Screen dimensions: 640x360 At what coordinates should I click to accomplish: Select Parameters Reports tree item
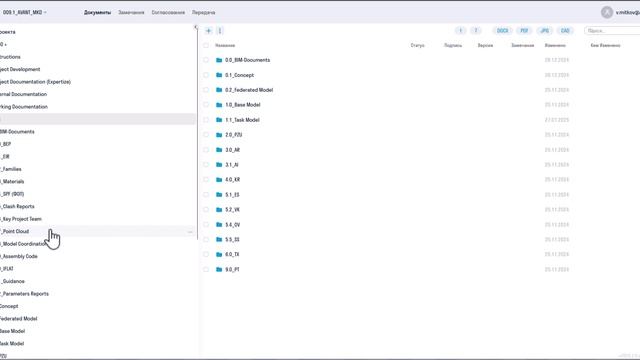tap(24, 294)
